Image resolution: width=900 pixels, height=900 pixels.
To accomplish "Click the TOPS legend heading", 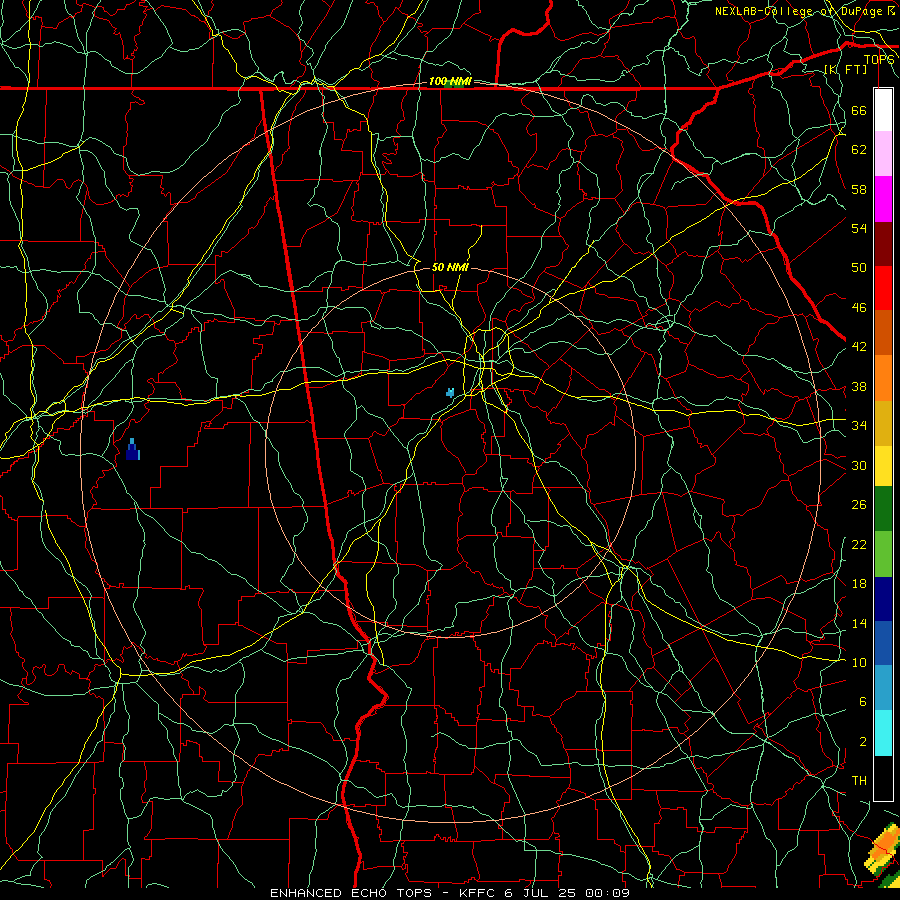I will coord(879,59).
